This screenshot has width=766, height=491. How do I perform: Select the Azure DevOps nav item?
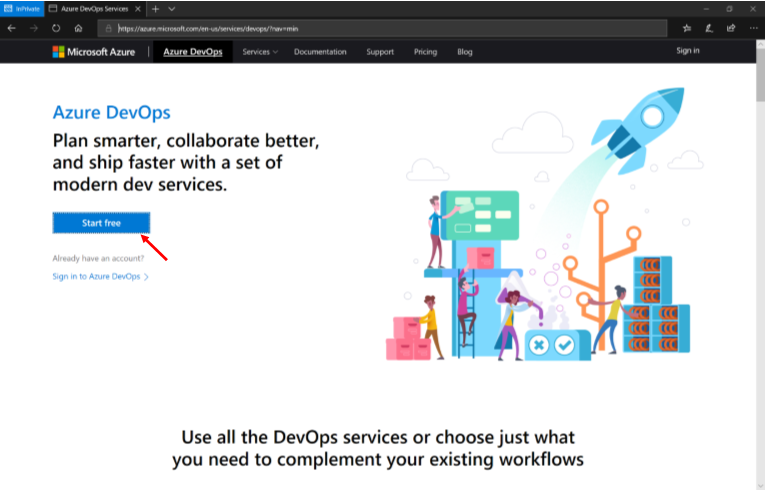coord(193,52)
